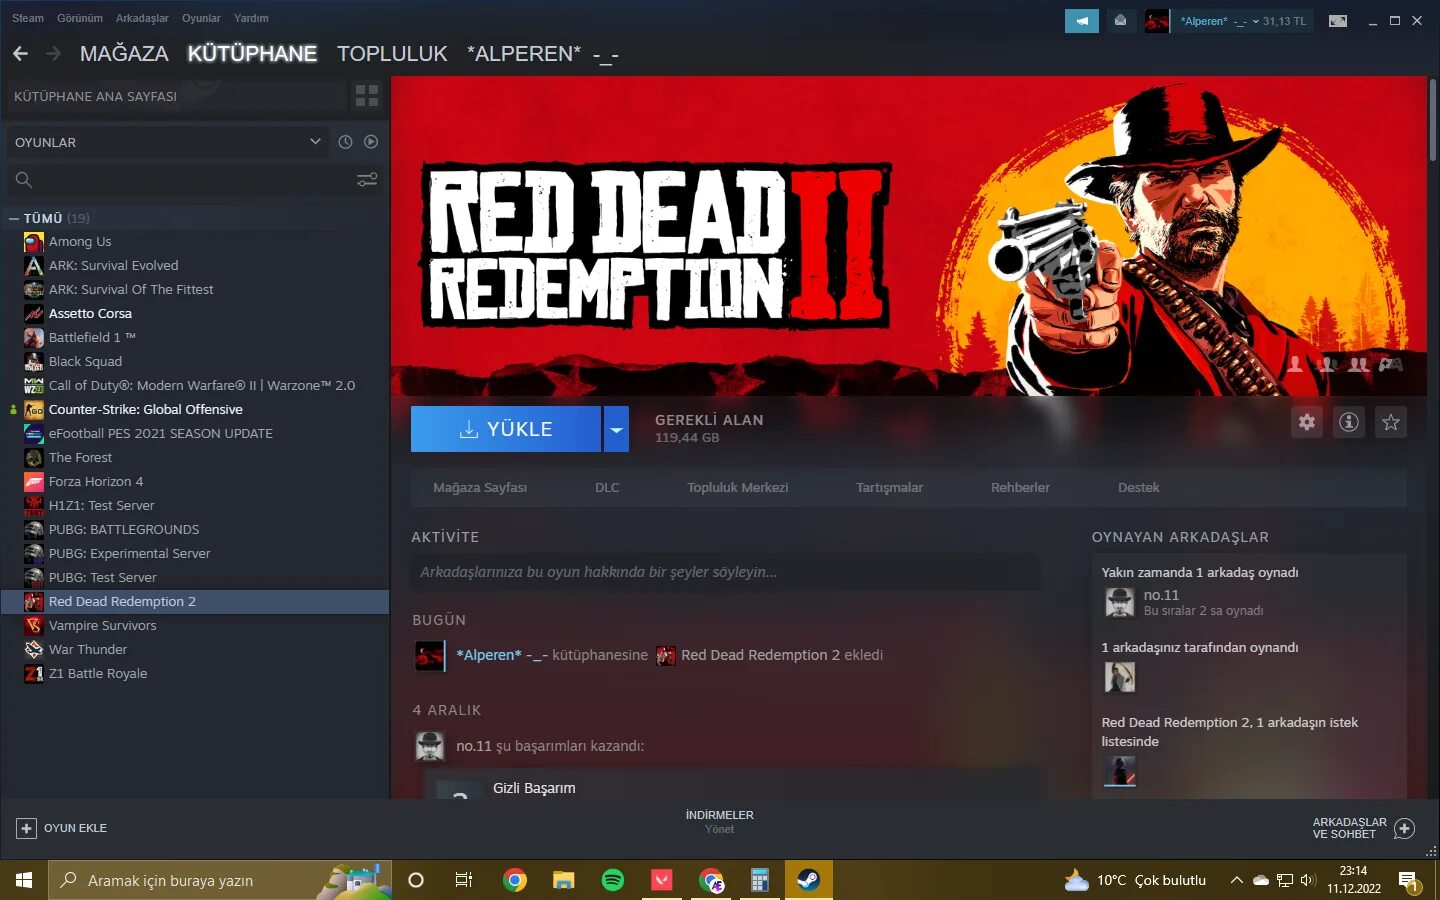Open Spotify from taskbar

click(613, 880)
